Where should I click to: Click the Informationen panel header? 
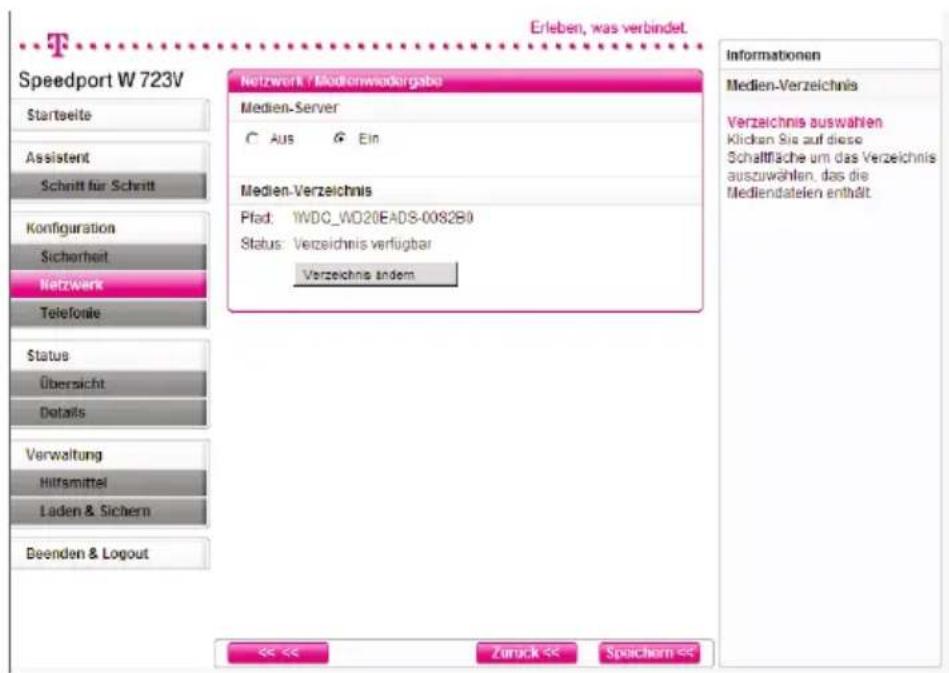click(773, 55)
